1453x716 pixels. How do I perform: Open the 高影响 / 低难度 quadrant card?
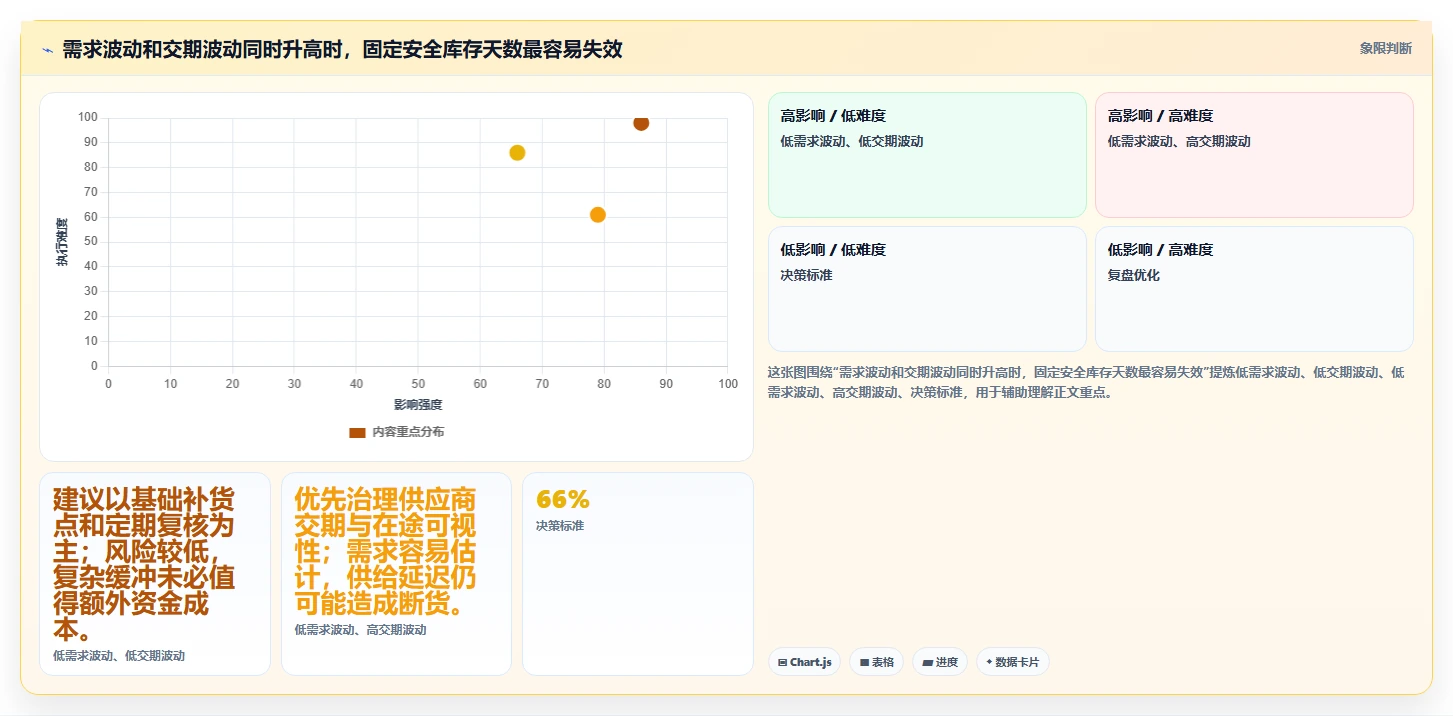click(927, 155)
